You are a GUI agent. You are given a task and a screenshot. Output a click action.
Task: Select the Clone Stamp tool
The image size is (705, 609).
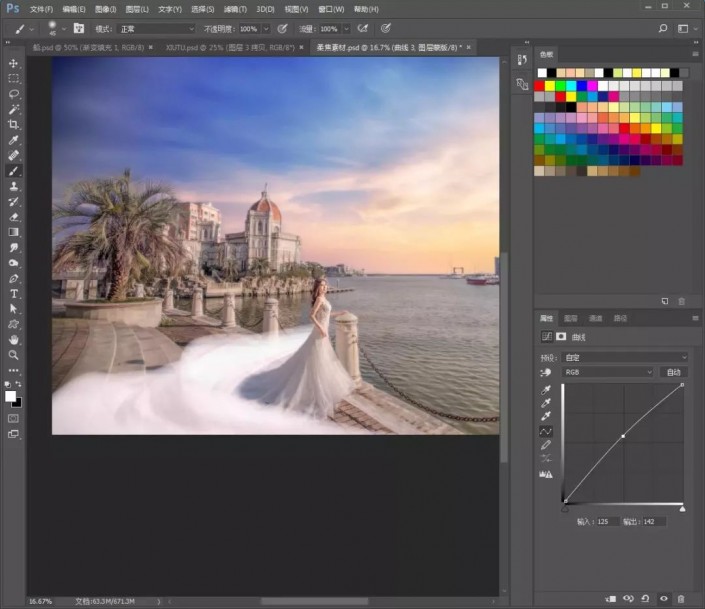pyautogui.click(x=13, y=186)
